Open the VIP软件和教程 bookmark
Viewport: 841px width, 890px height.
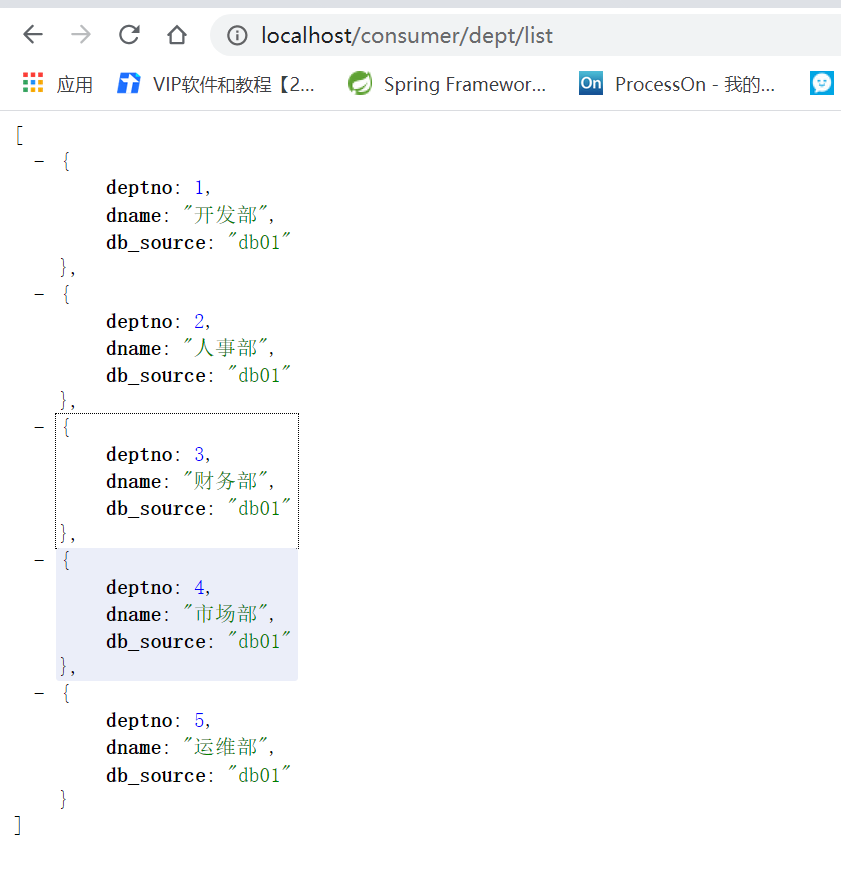(x=233, y=85)
